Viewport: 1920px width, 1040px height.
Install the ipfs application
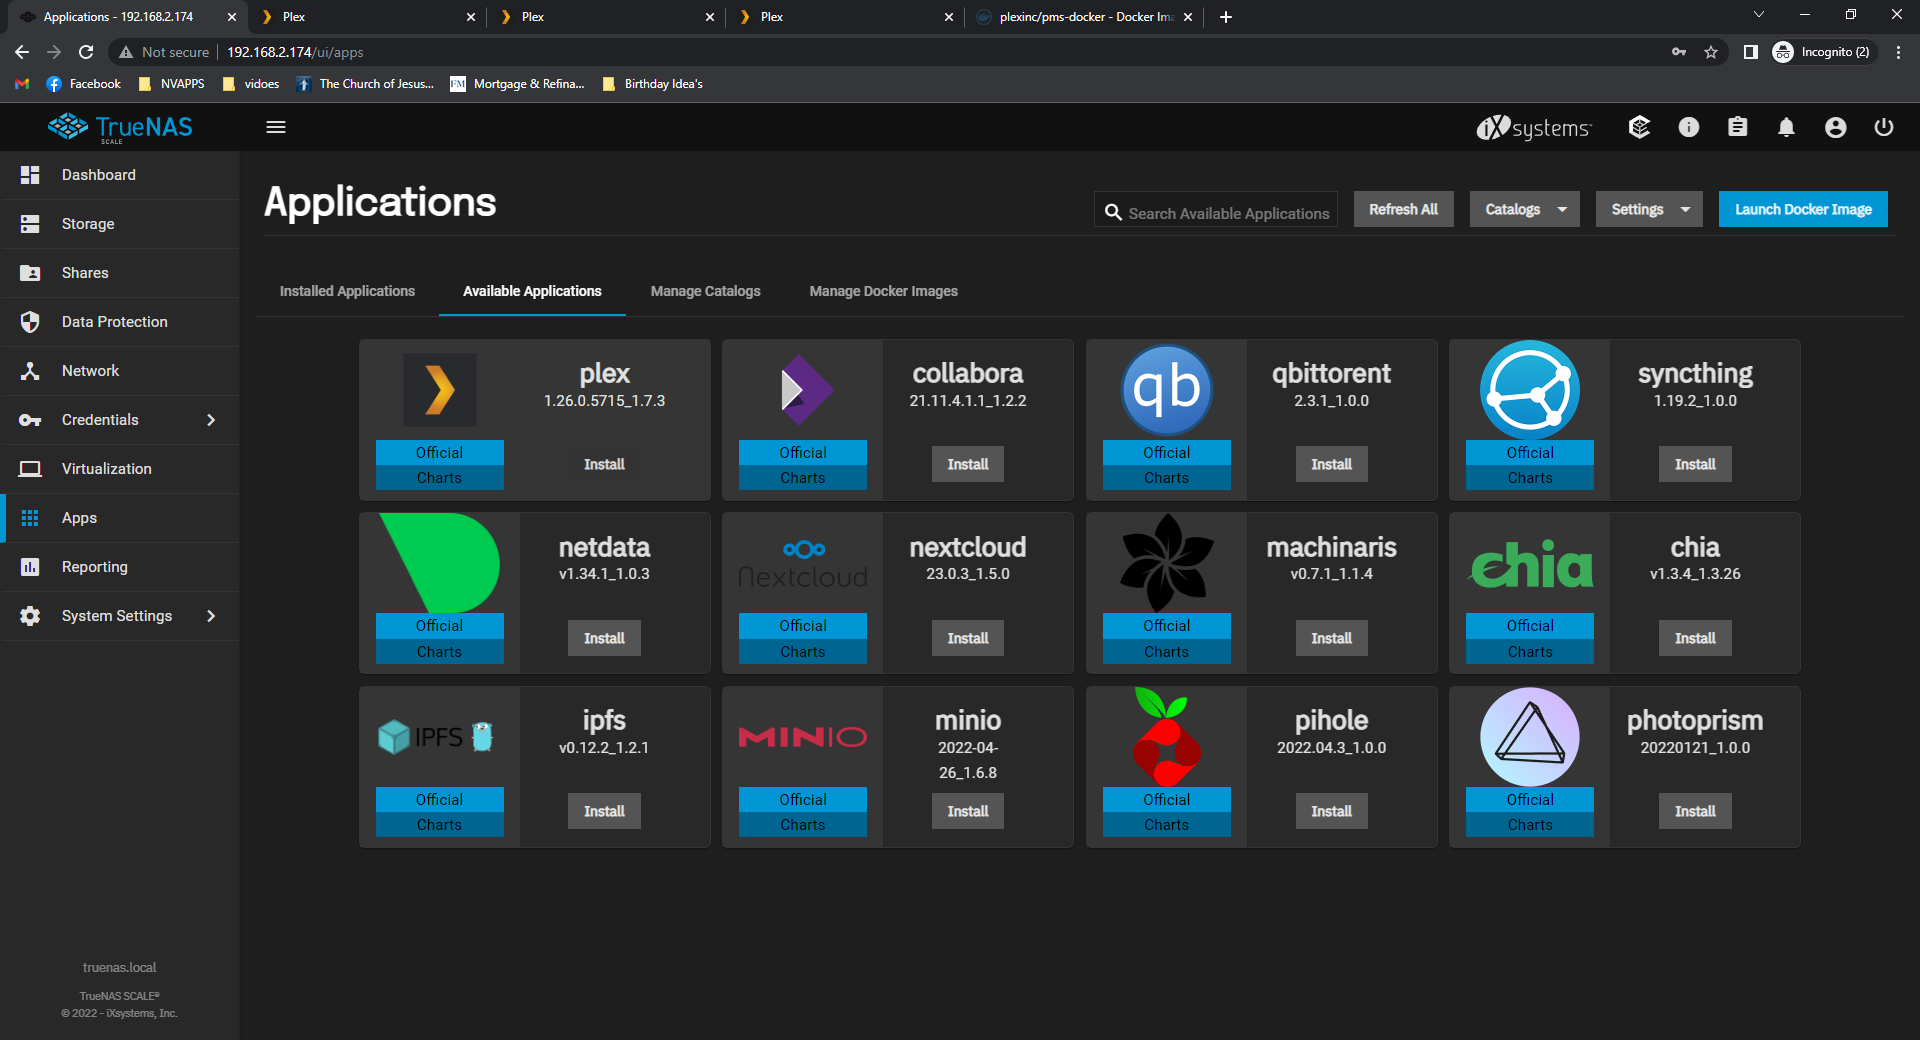(x=604, y=811)
